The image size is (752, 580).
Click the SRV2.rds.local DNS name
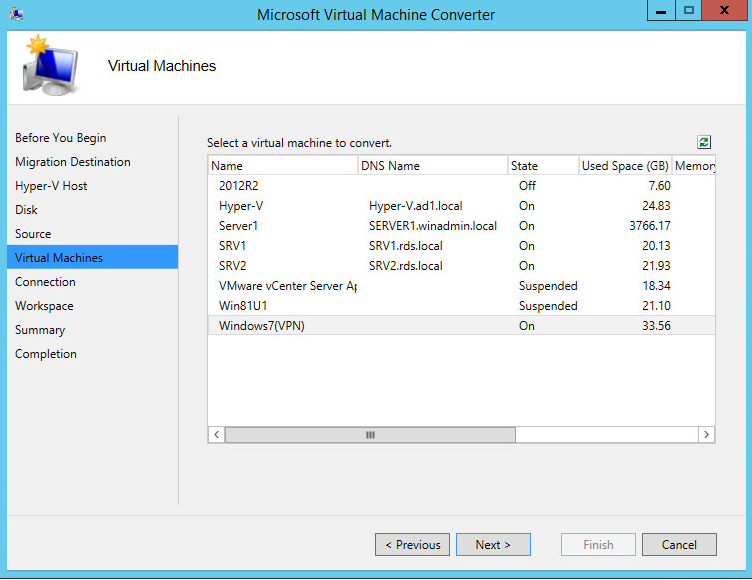(x=405, y=266)
